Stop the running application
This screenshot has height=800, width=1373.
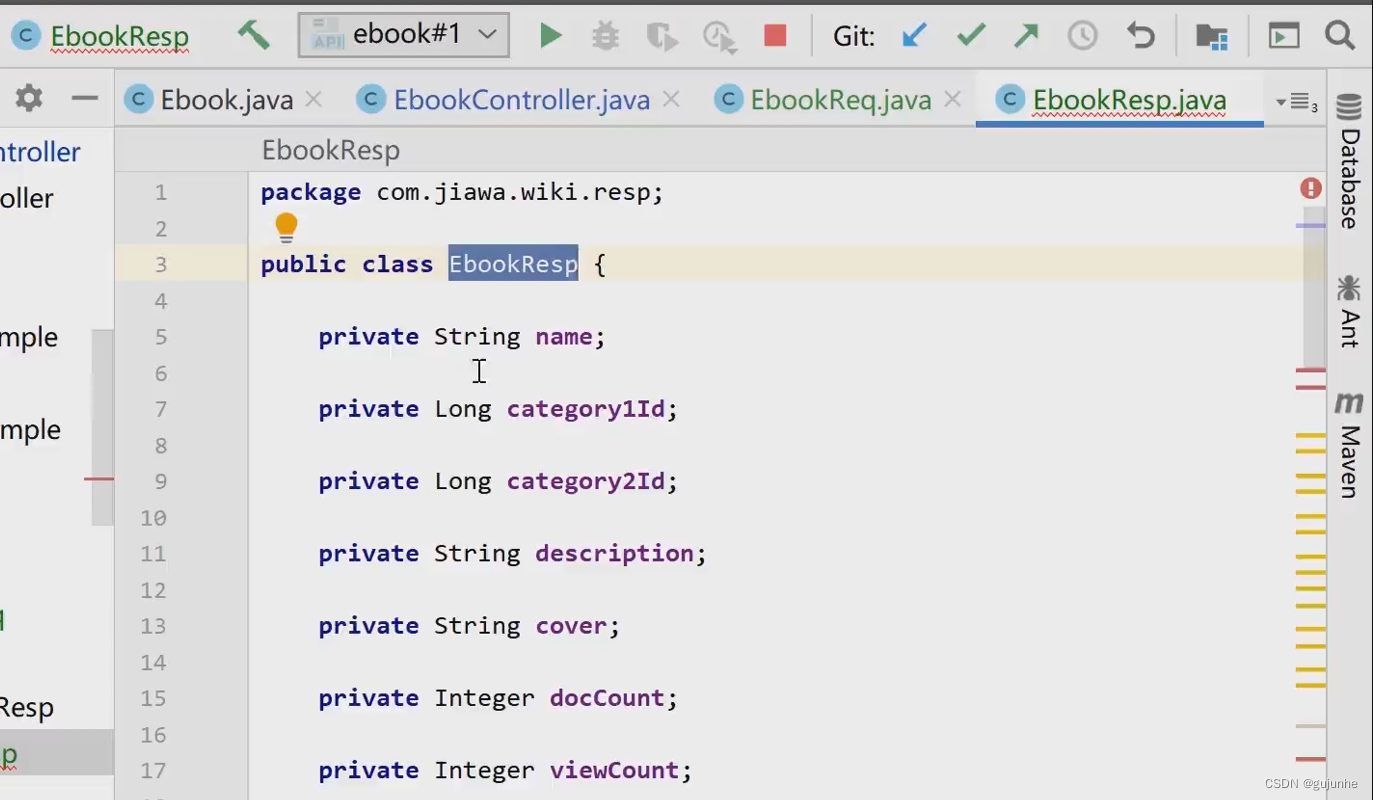coord(775,36)
